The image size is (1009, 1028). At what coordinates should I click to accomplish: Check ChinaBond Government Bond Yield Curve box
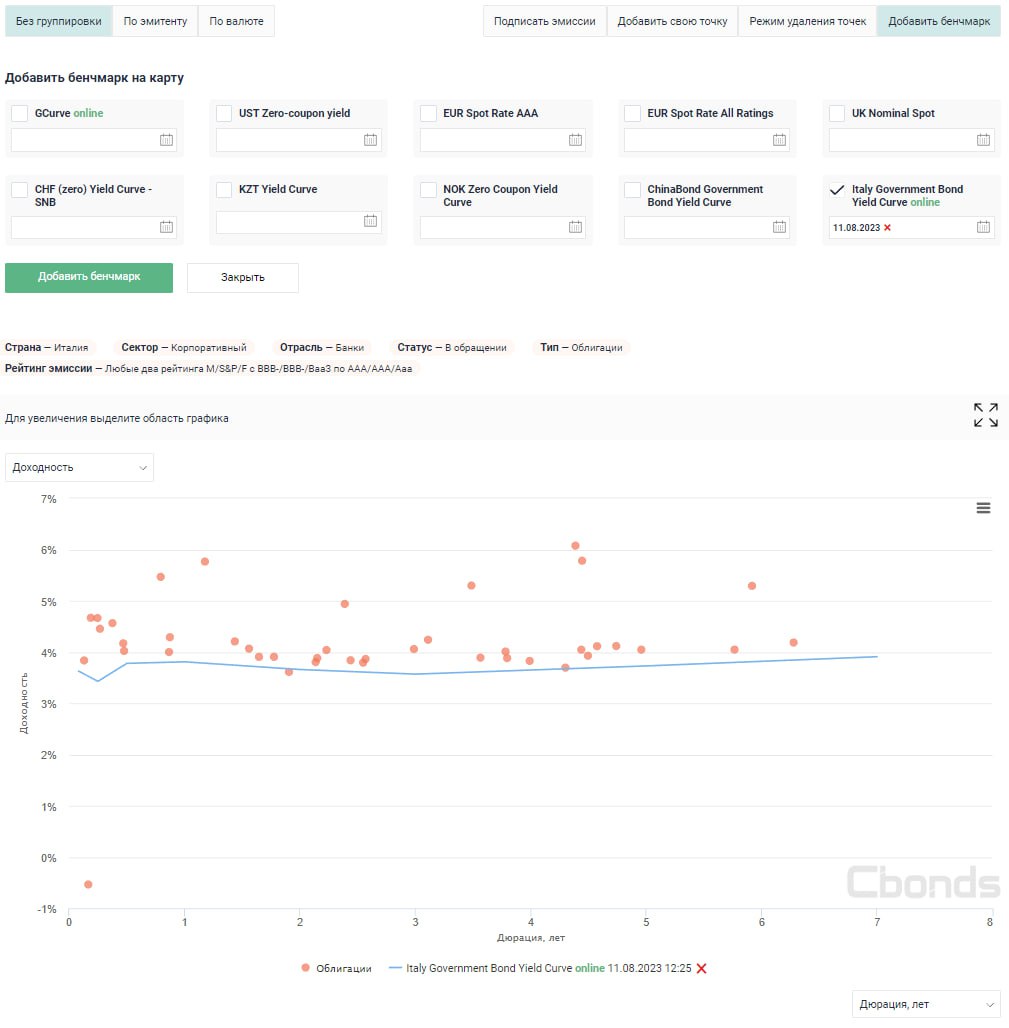point(633,190)
